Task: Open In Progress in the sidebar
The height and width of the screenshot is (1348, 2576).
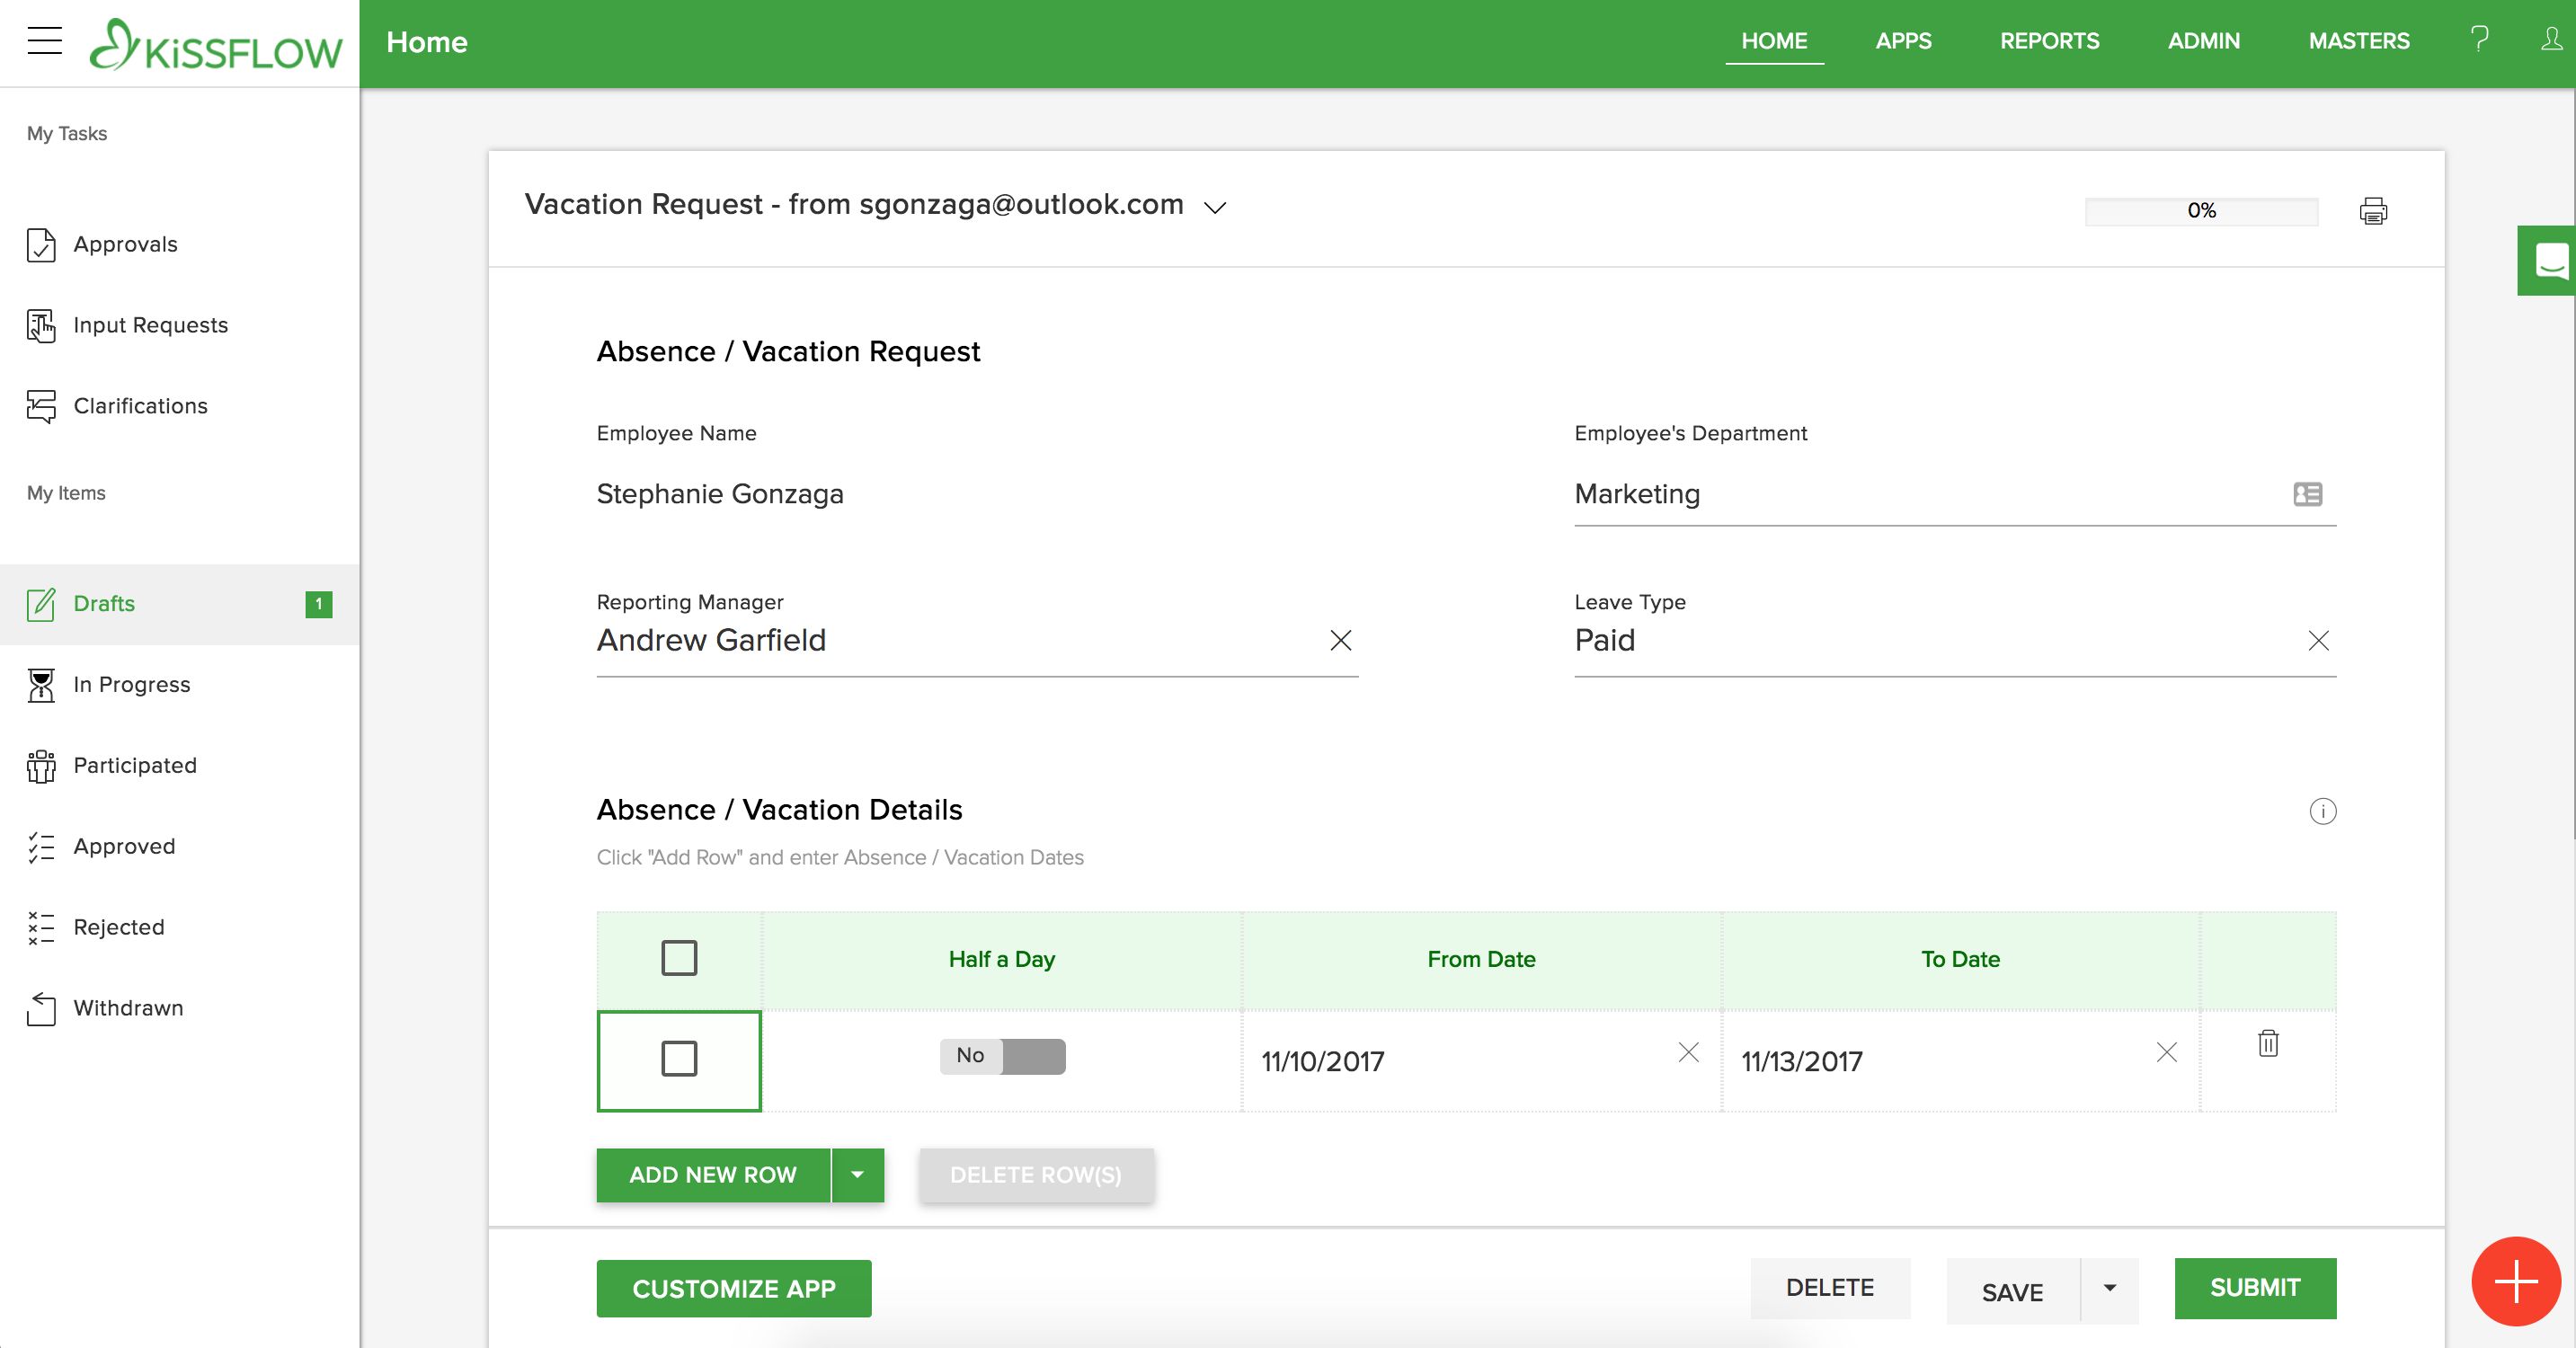Action: pos(131,685)
